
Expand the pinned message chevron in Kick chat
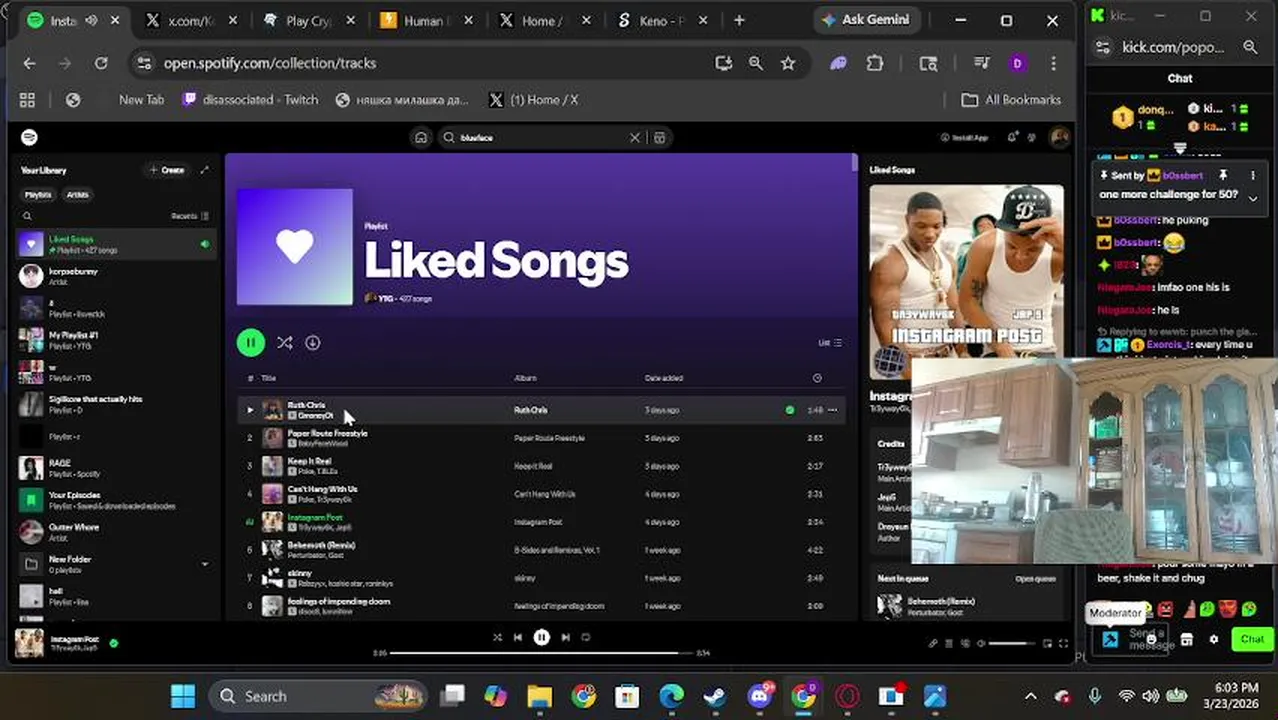(x=1253, y=198)
